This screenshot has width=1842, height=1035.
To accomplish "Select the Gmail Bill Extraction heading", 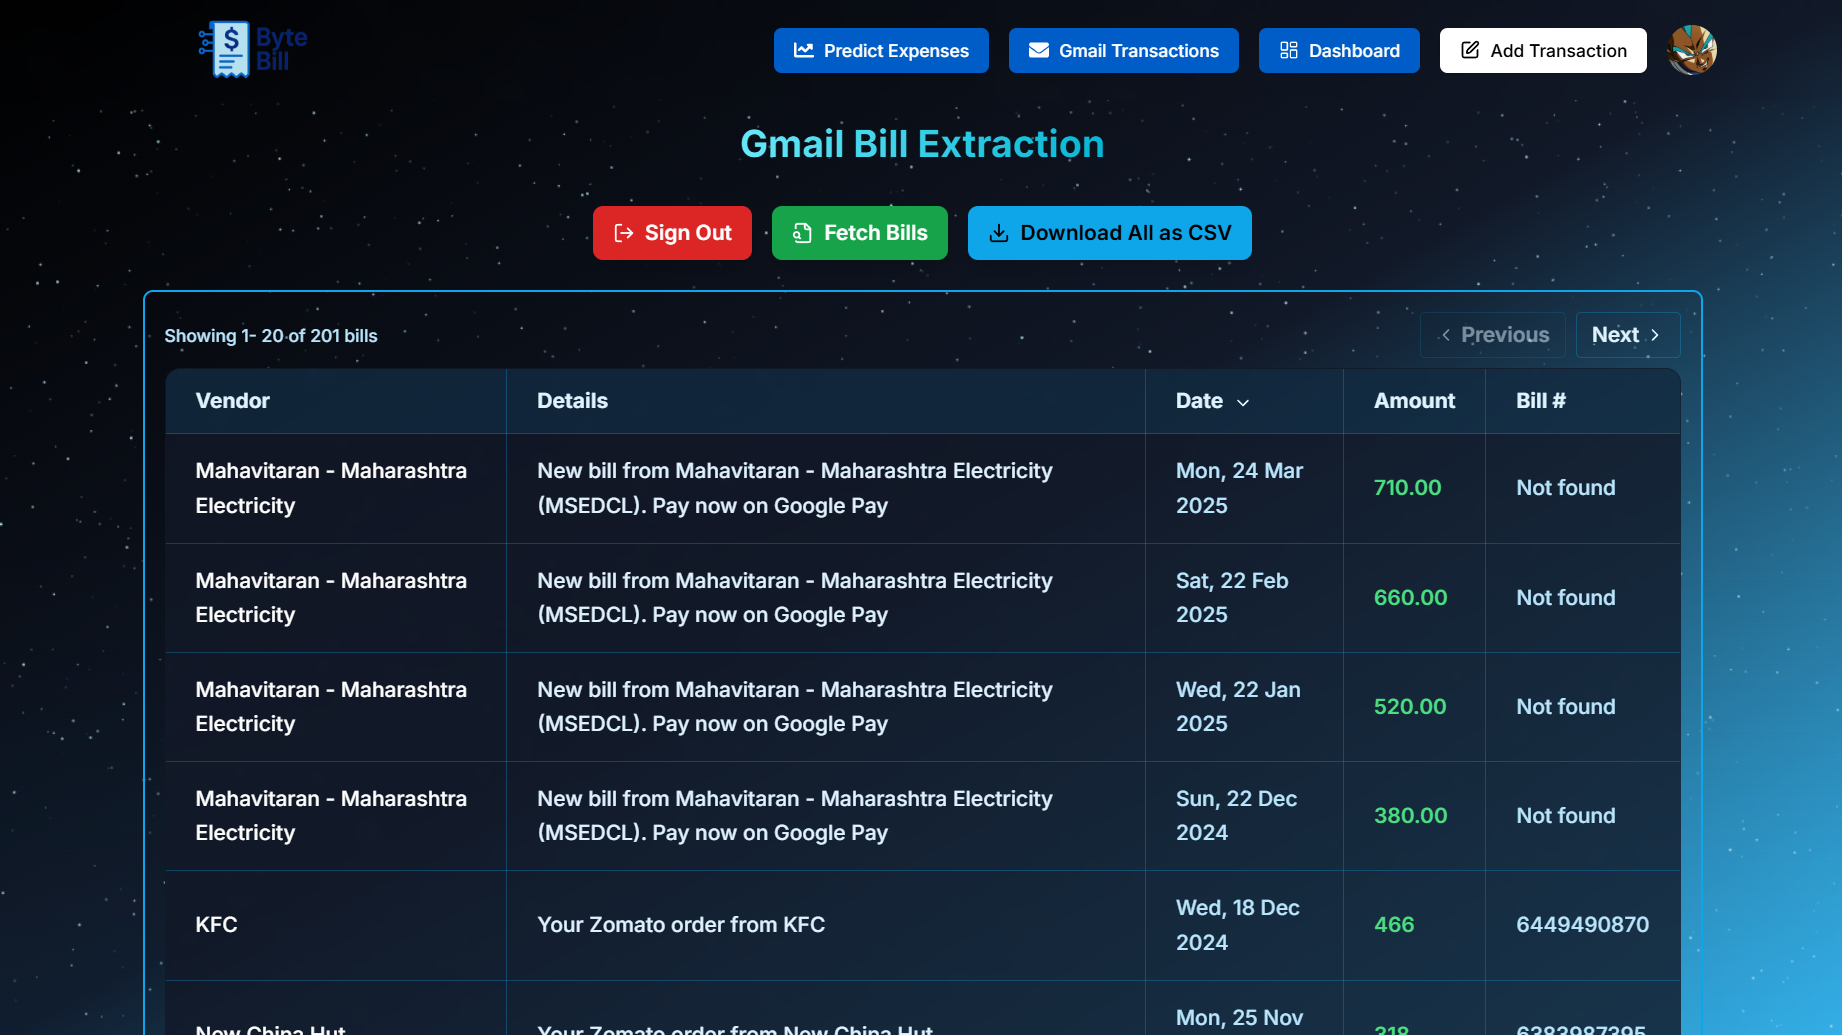I will coord(922,144).
